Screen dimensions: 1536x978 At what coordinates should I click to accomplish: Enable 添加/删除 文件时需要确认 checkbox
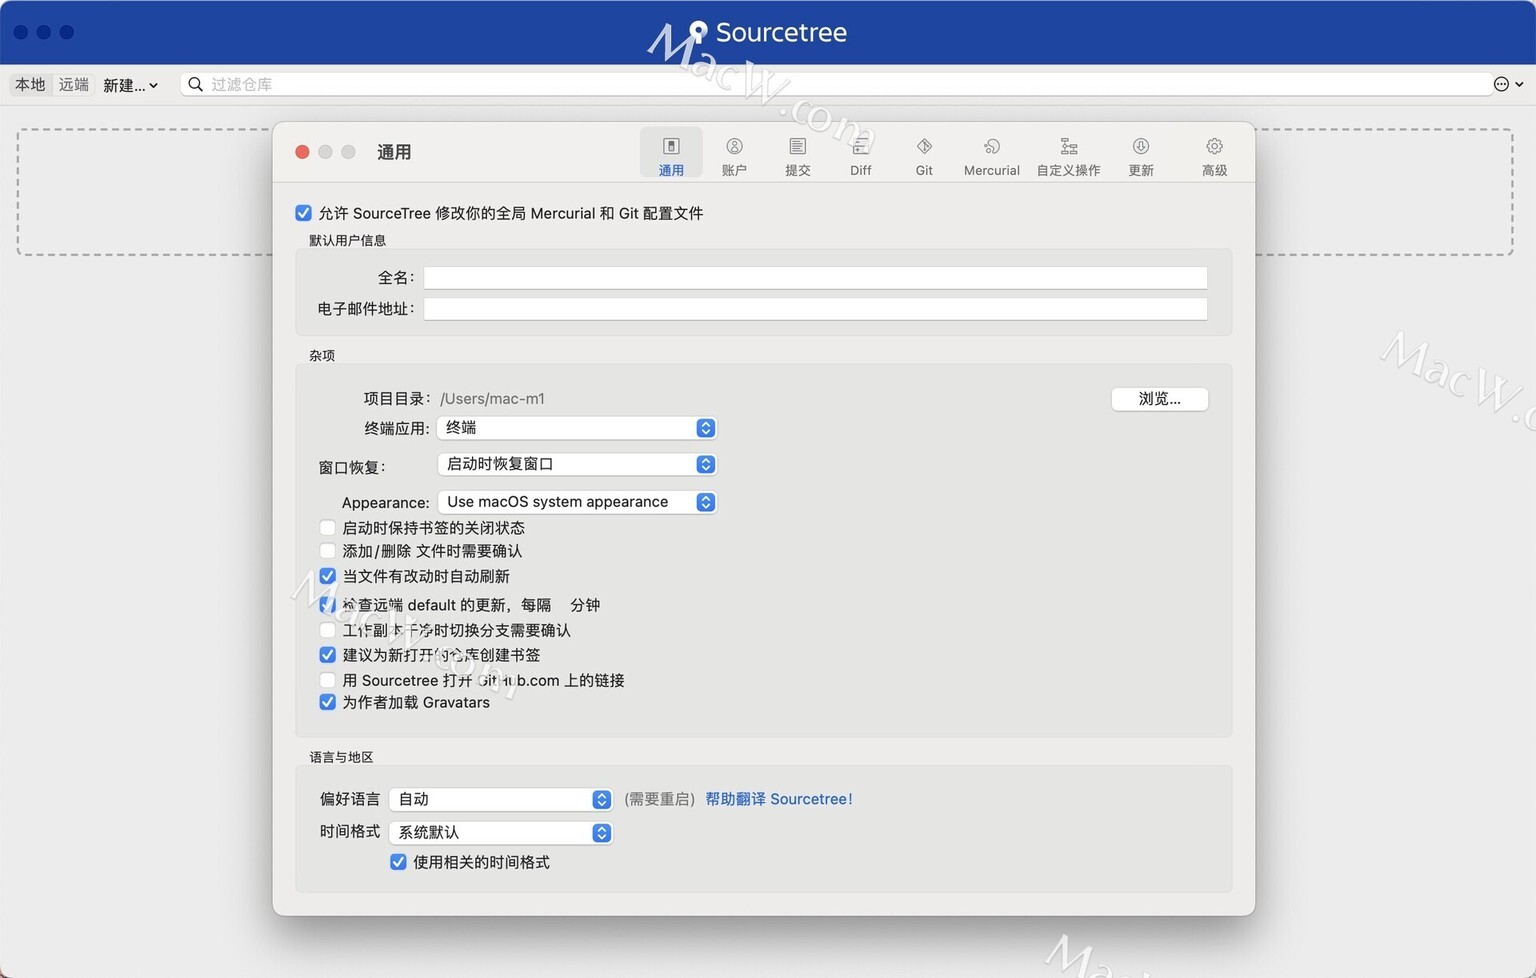pos(327,551)
